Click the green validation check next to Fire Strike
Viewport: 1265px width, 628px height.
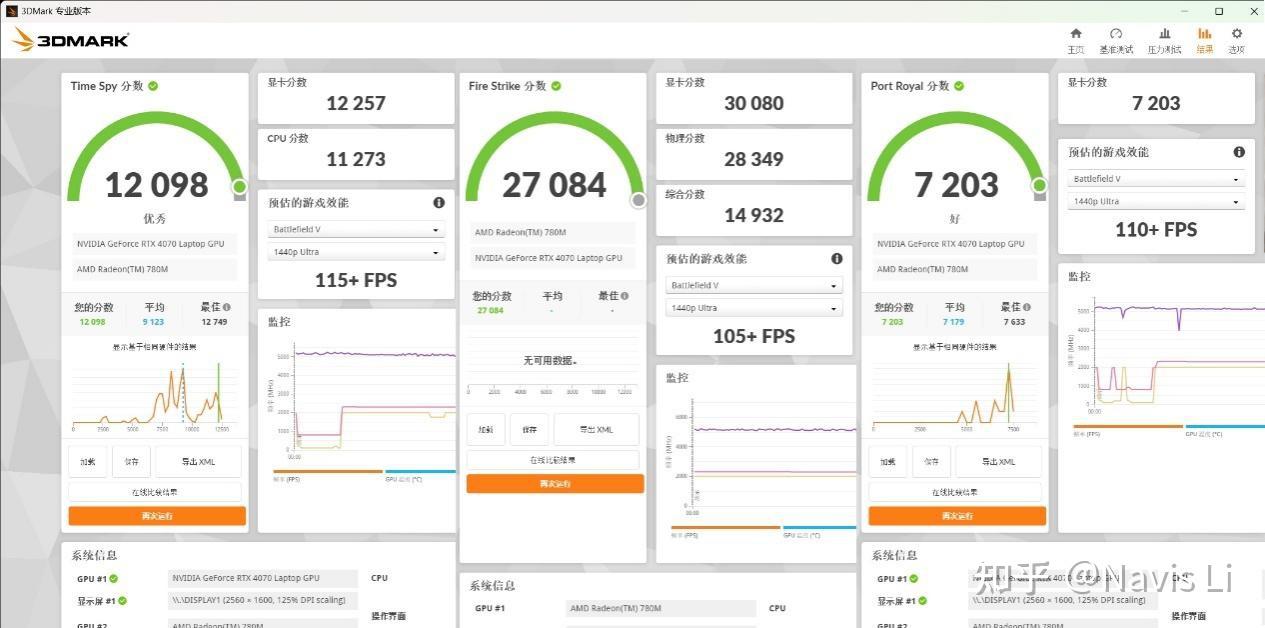(x=556, y=86)
